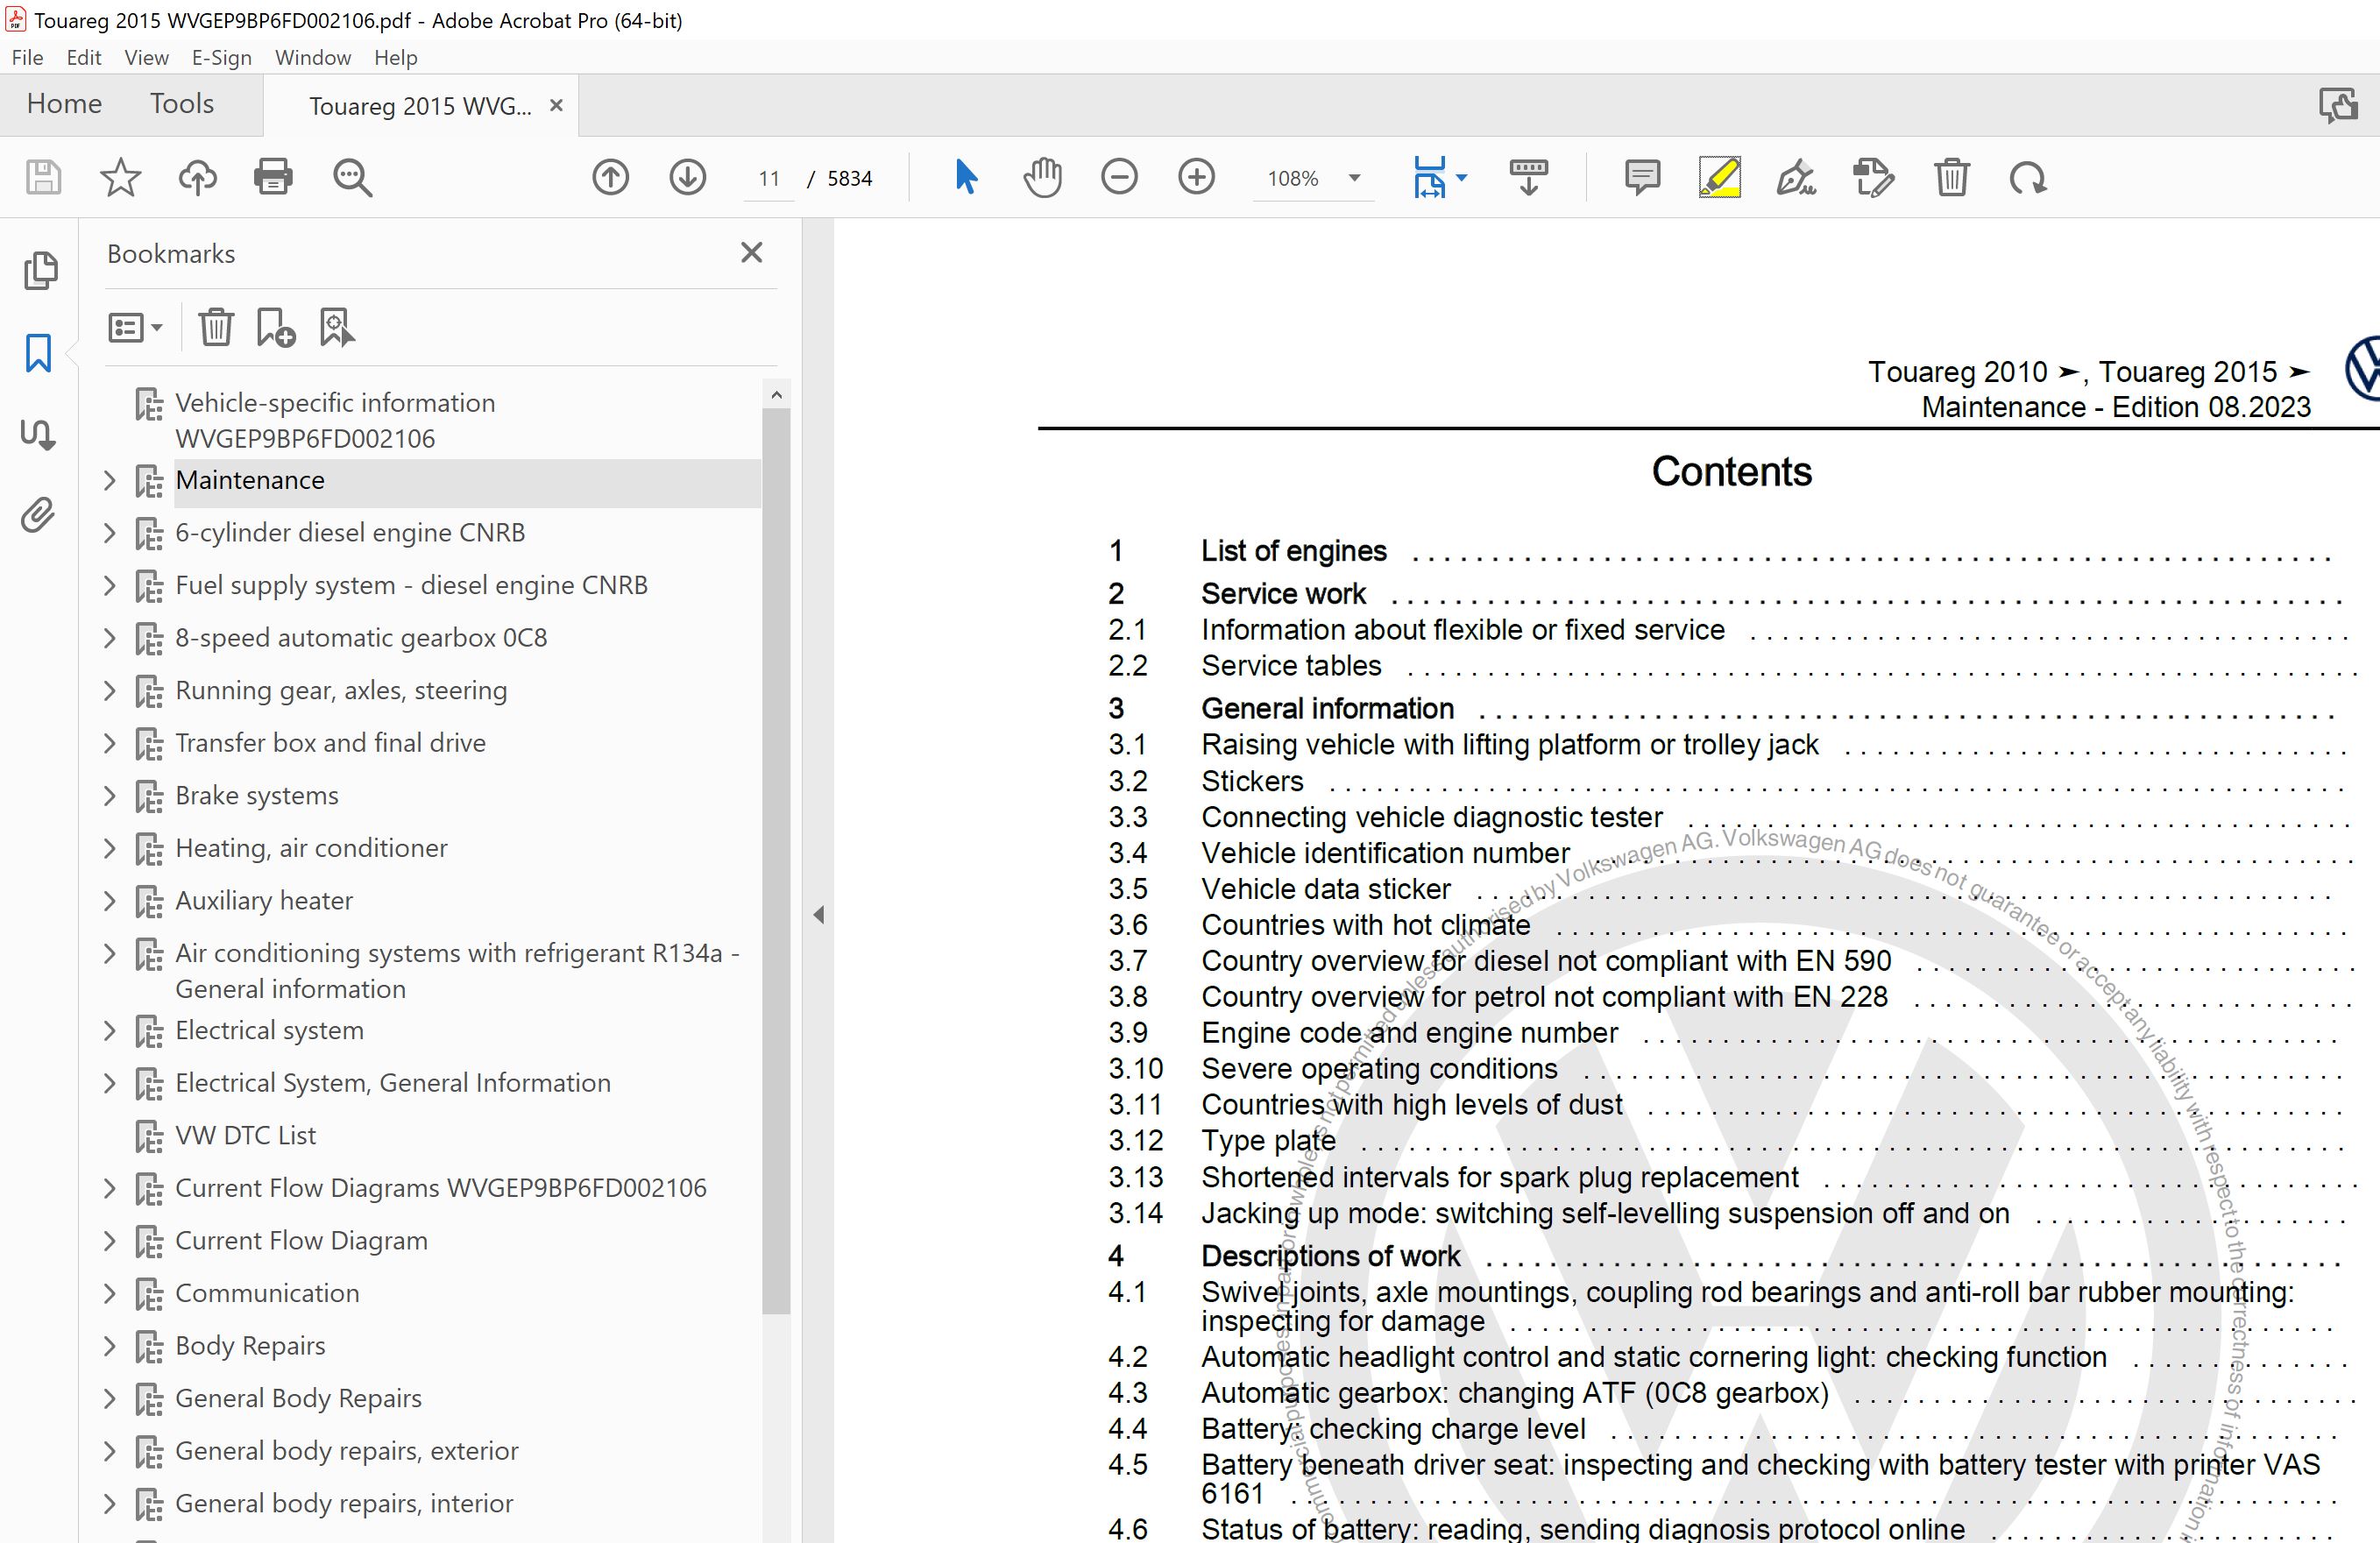Screen dimensions: 2380x1543
Task: Delete selected bookmark with trash icon
Action: [x=215, y=327]
